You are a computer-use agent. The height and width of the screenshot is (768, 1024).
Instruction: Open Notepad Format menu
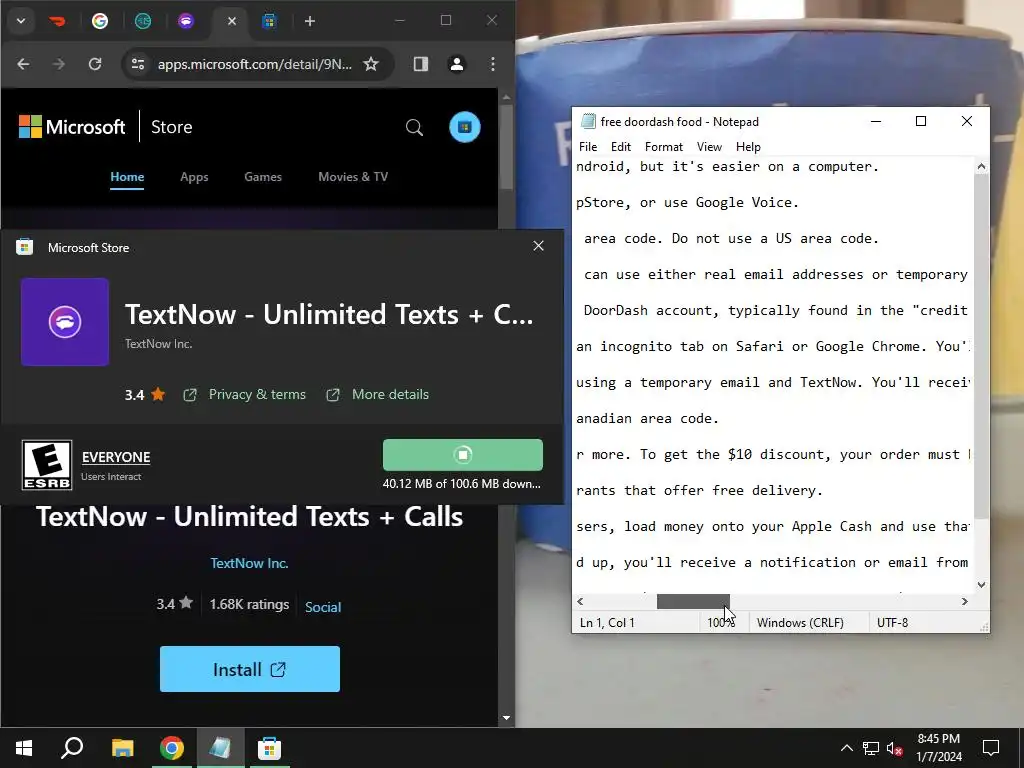pos(664,147)
